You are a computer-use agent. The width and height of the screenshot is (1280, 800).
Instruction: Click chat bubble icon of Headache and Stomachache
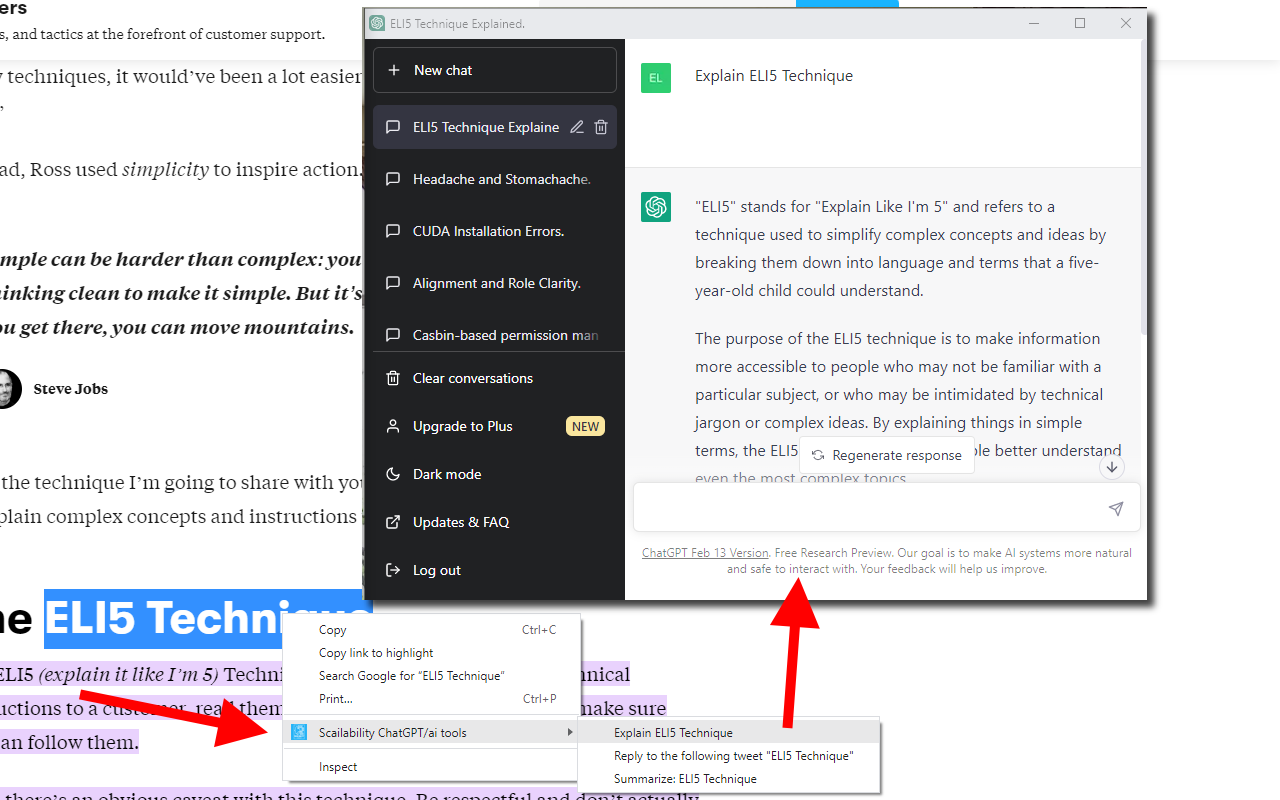click(x=393, y=179)
